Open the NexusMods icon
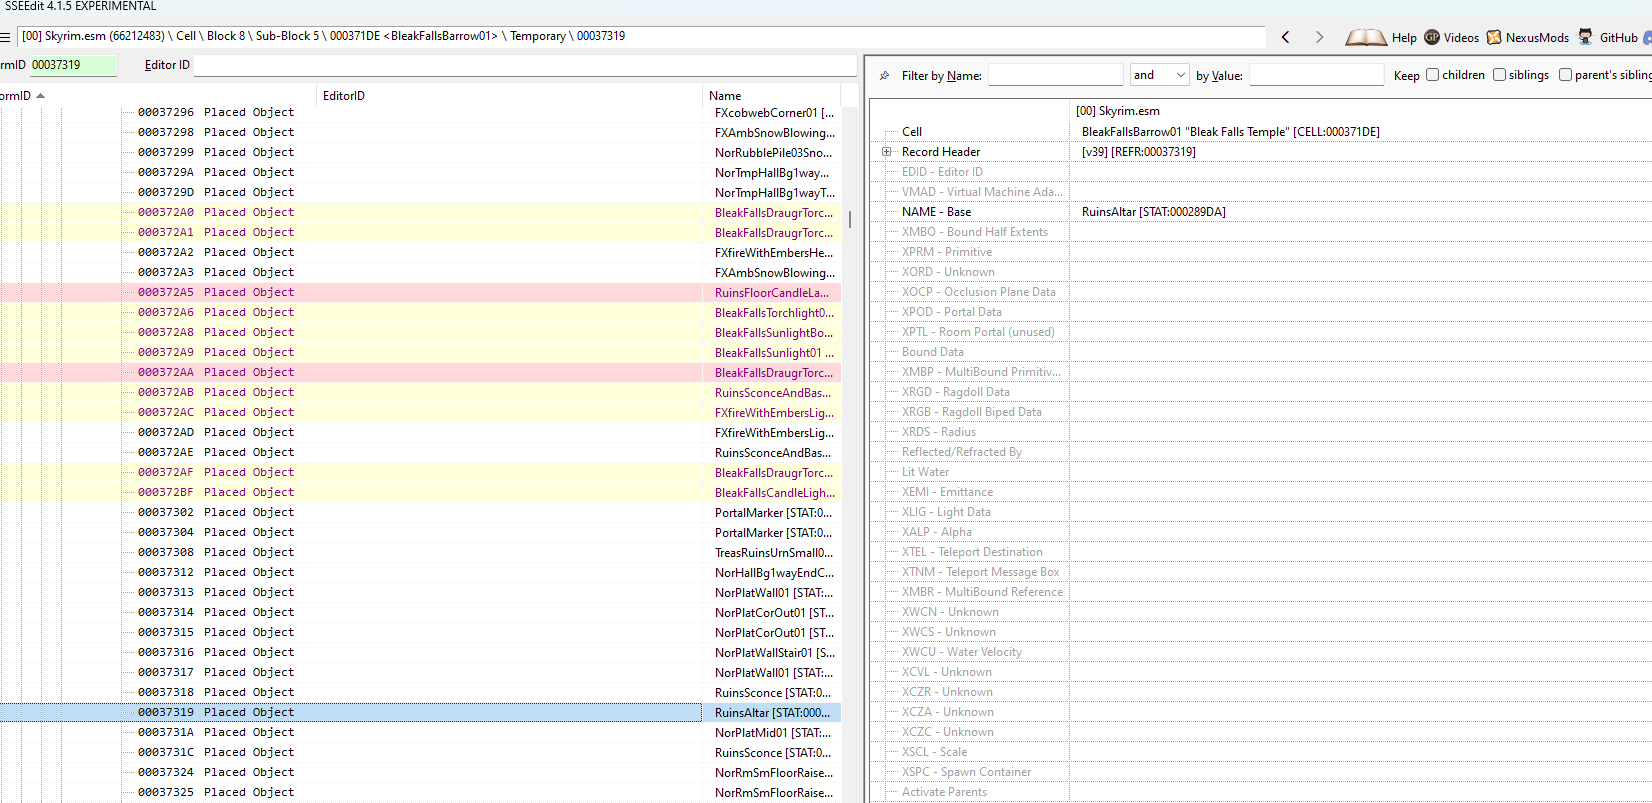1652x803 pixels. (x=1494, y=37)
